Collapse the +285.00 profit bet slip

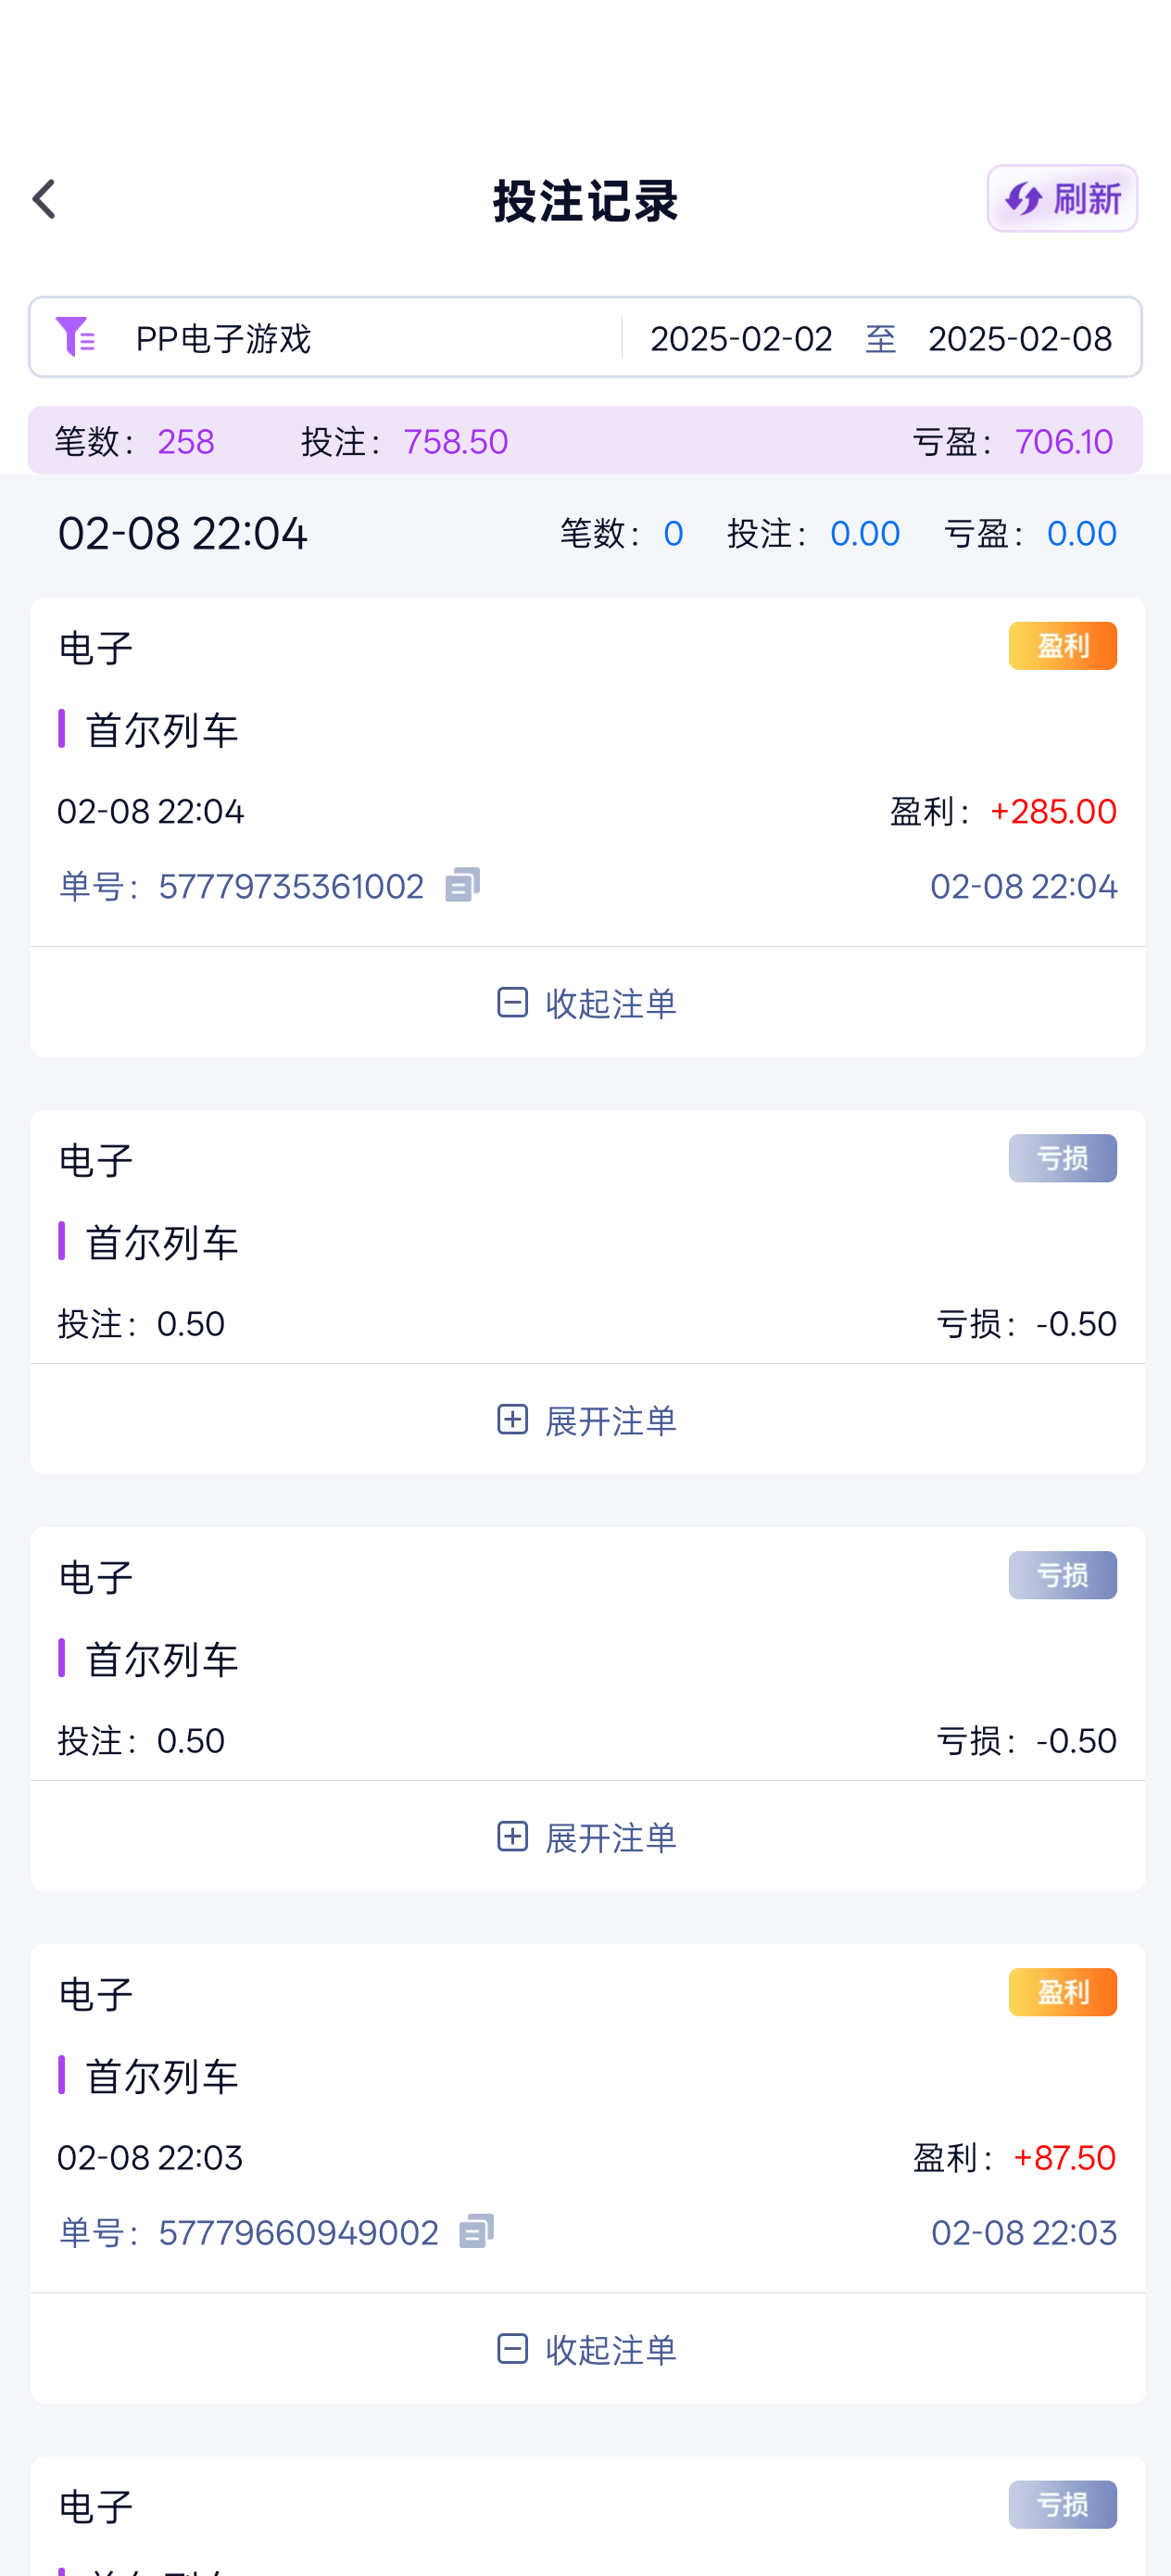coord(587,1003)
